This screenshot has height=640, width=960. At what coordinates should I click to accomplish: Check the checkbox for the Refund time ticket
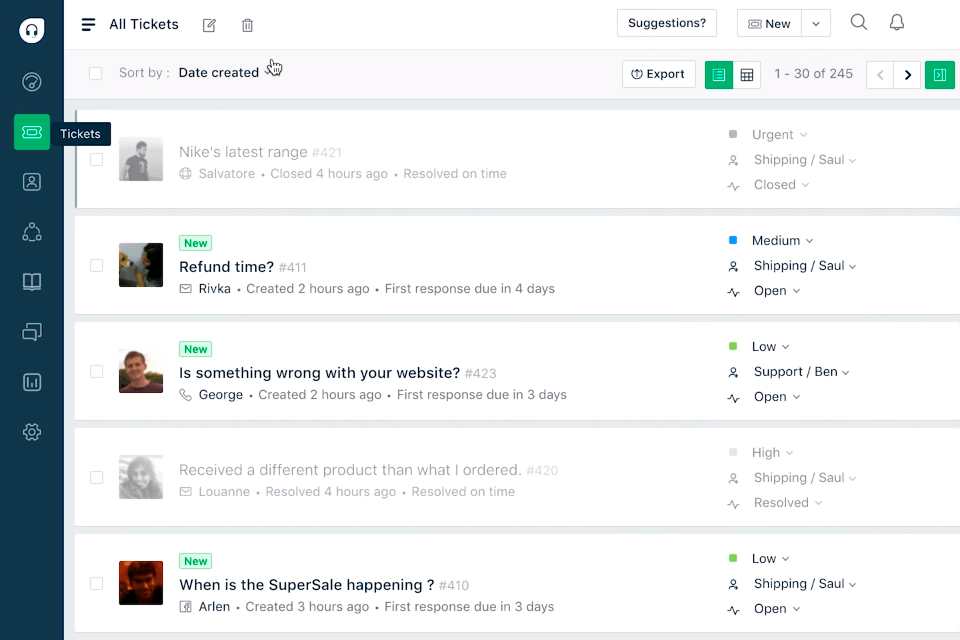coord(96,265)
